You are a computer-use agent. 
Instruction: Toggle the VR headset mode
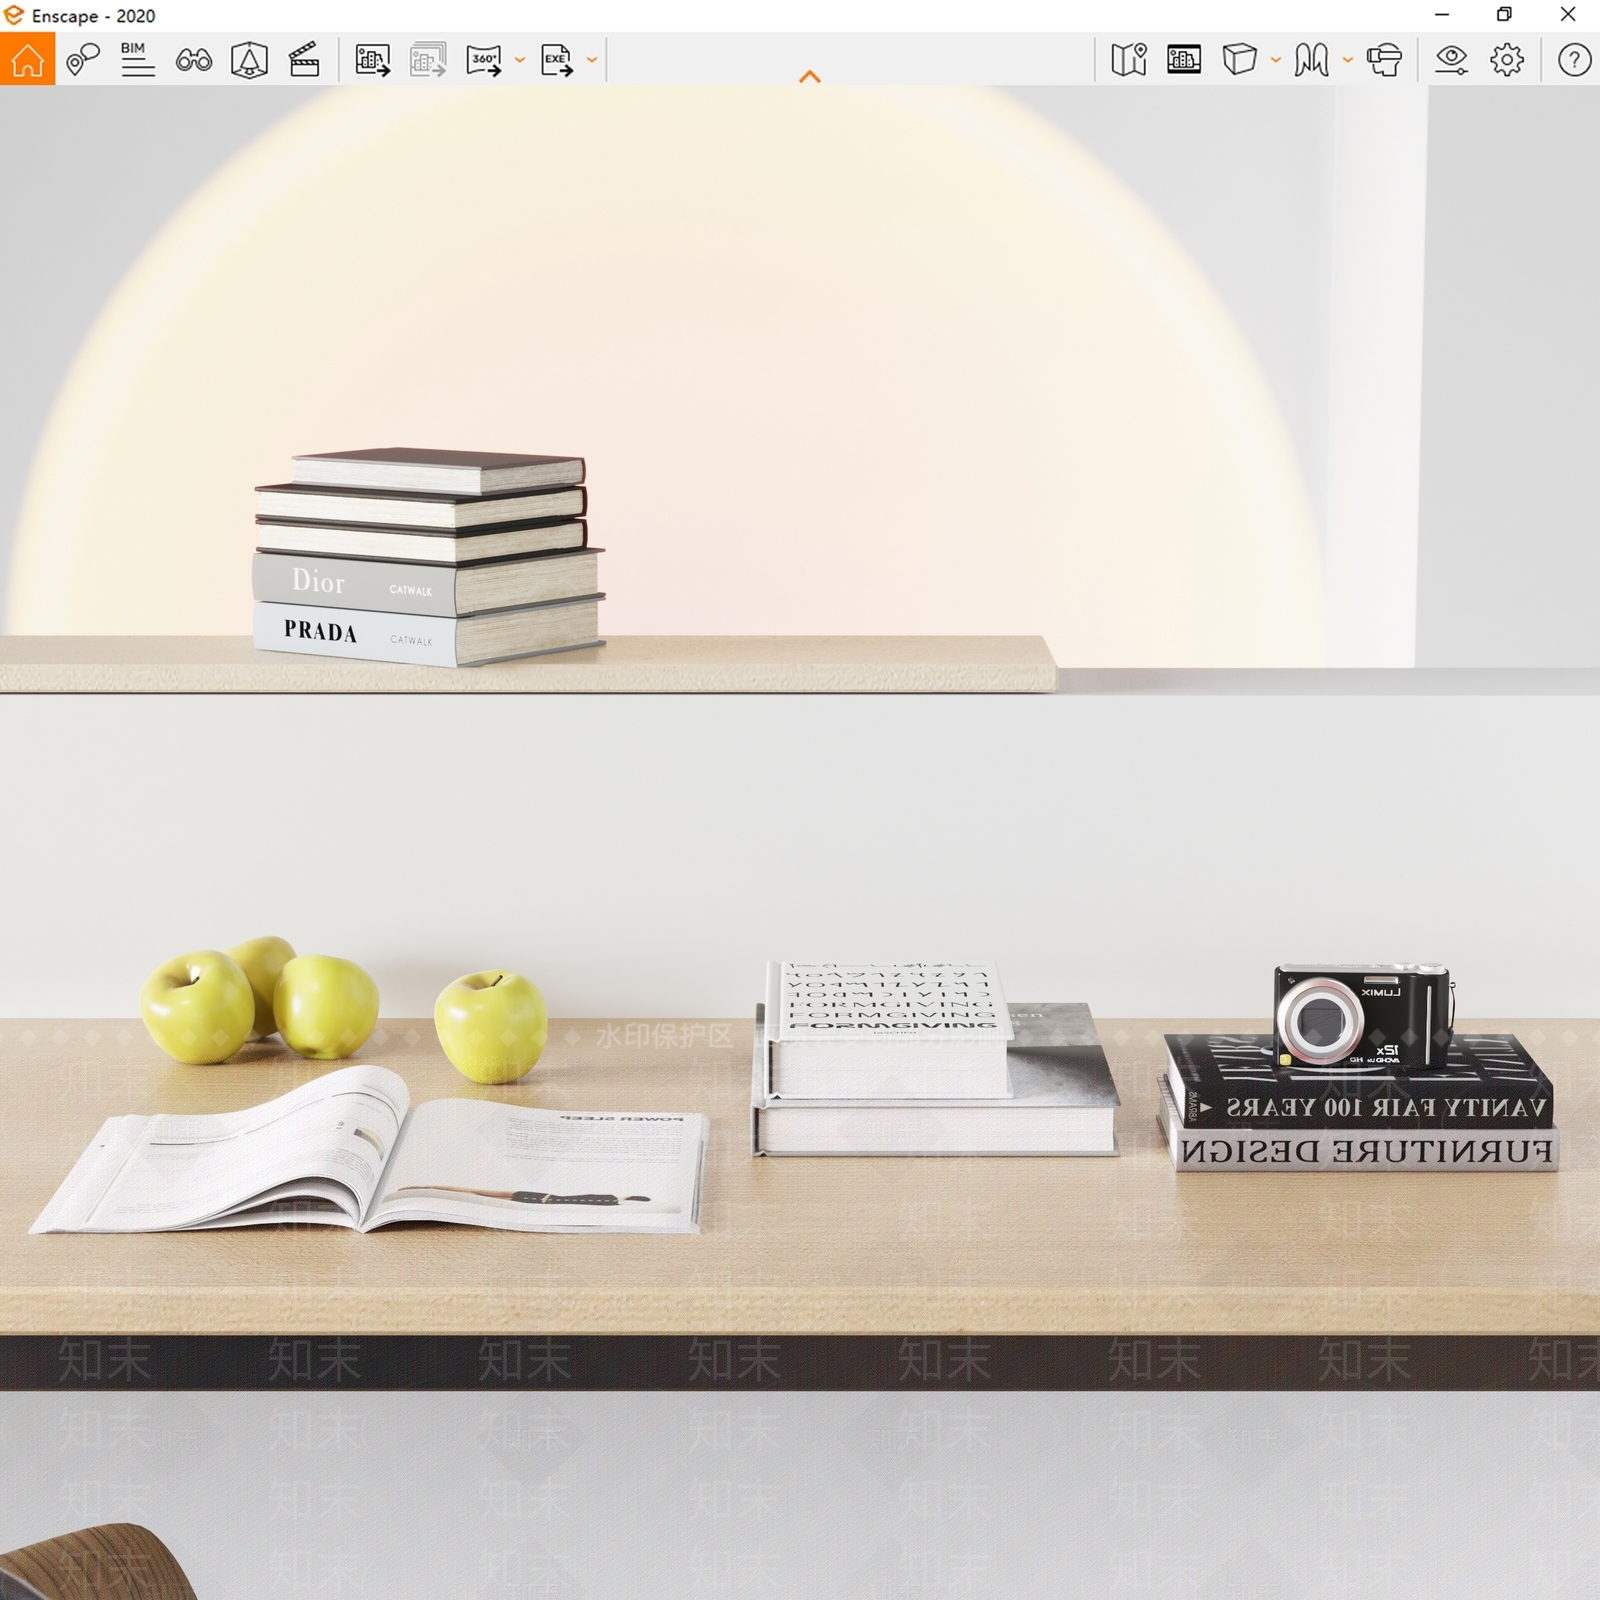click(x=1385, y=60)
